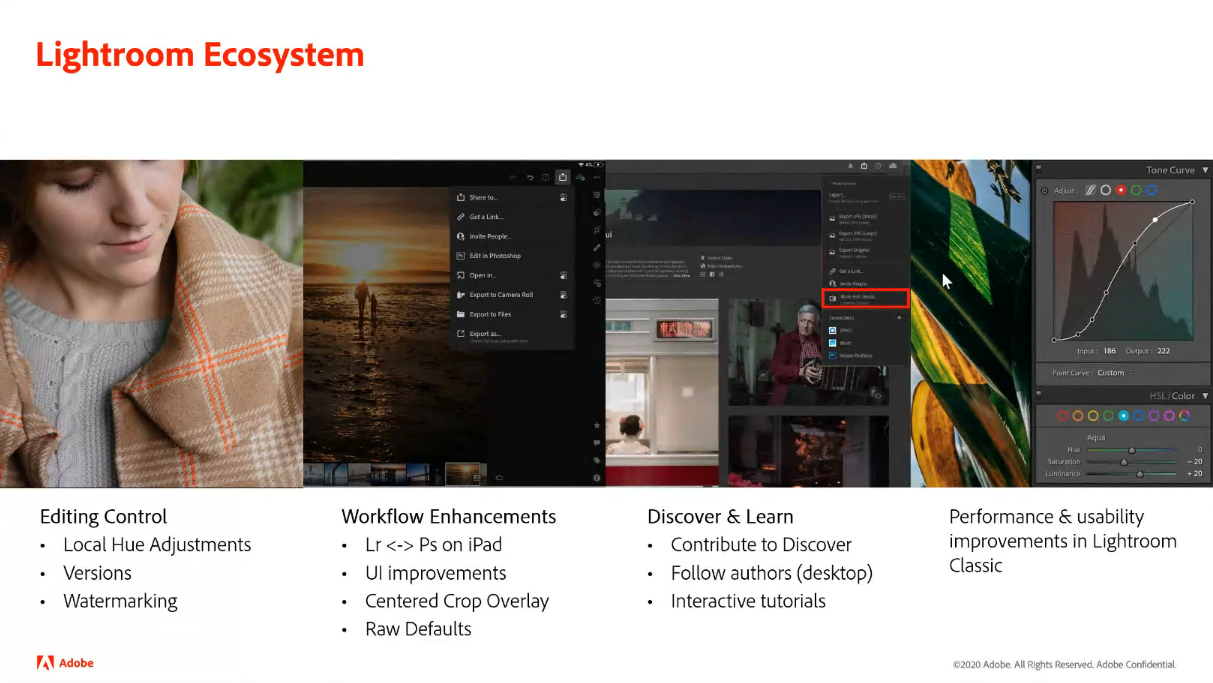Click the share icon in iPad toolbar
Image resolution: width=1213 pixels, height=683 pixels.
pyautogui.click(x=563, y=177)
